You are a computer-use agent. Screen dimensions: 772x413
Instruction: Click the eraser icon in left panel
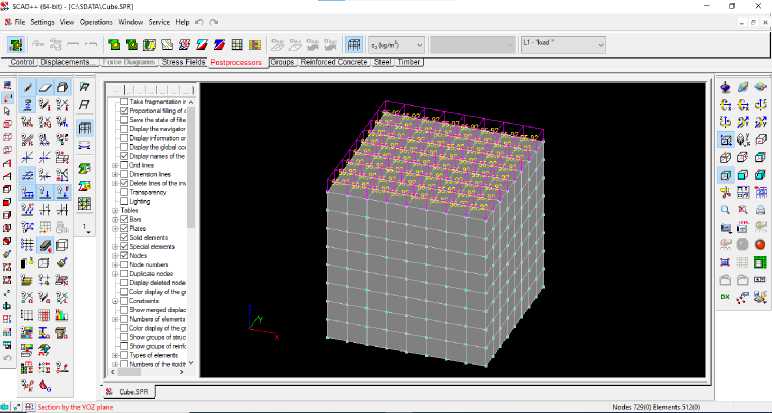coord(44,245)
